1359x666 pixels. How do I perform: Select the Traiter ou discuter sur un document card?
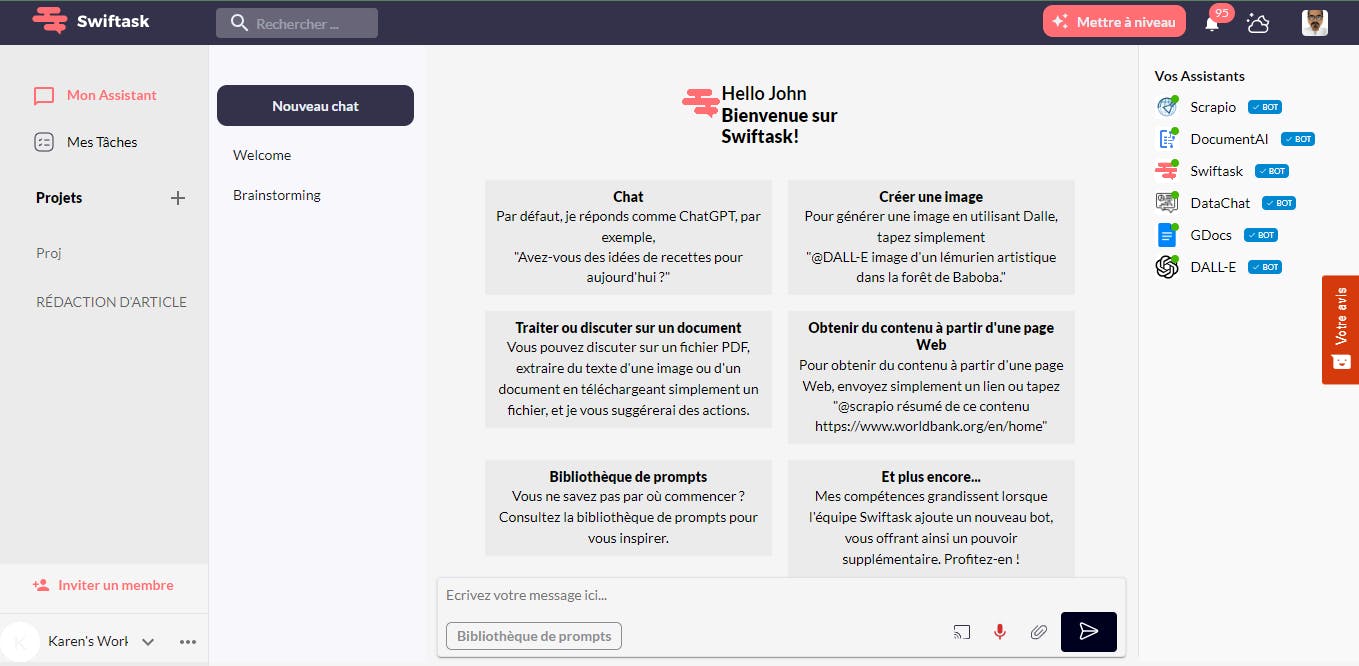pyautogui.click(x=628, y=369)
